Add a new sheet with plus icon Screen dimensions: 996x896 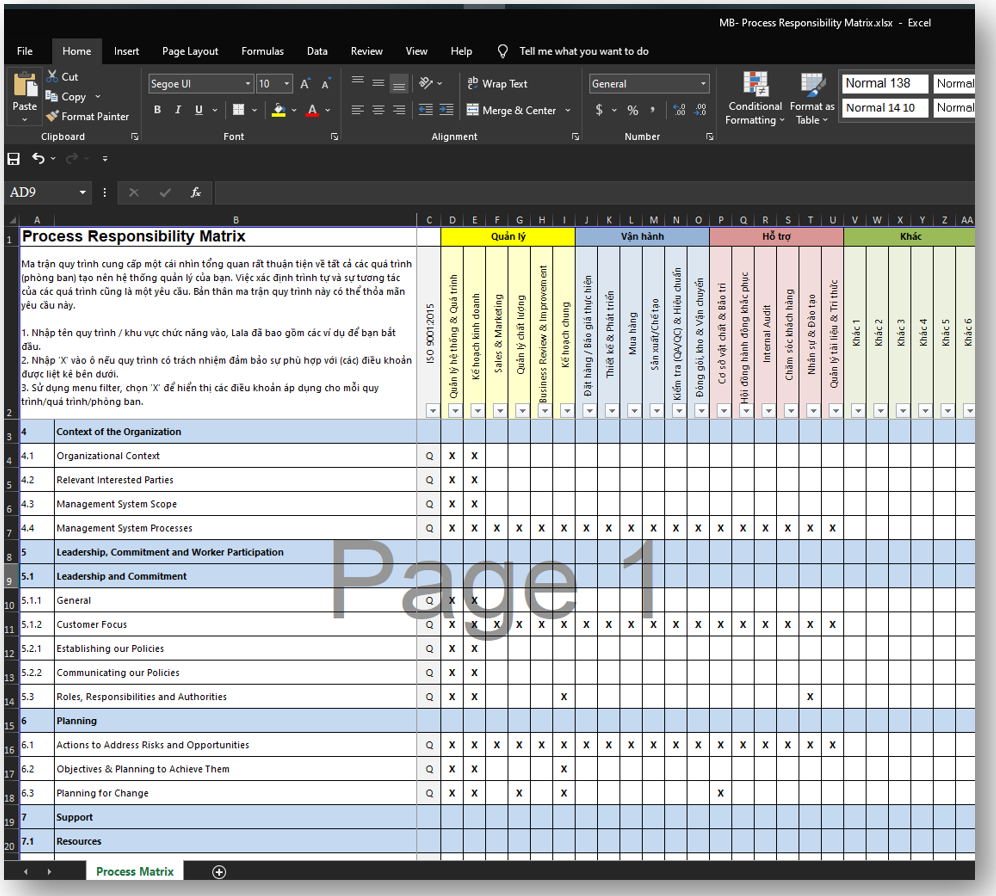click(219, 872)
